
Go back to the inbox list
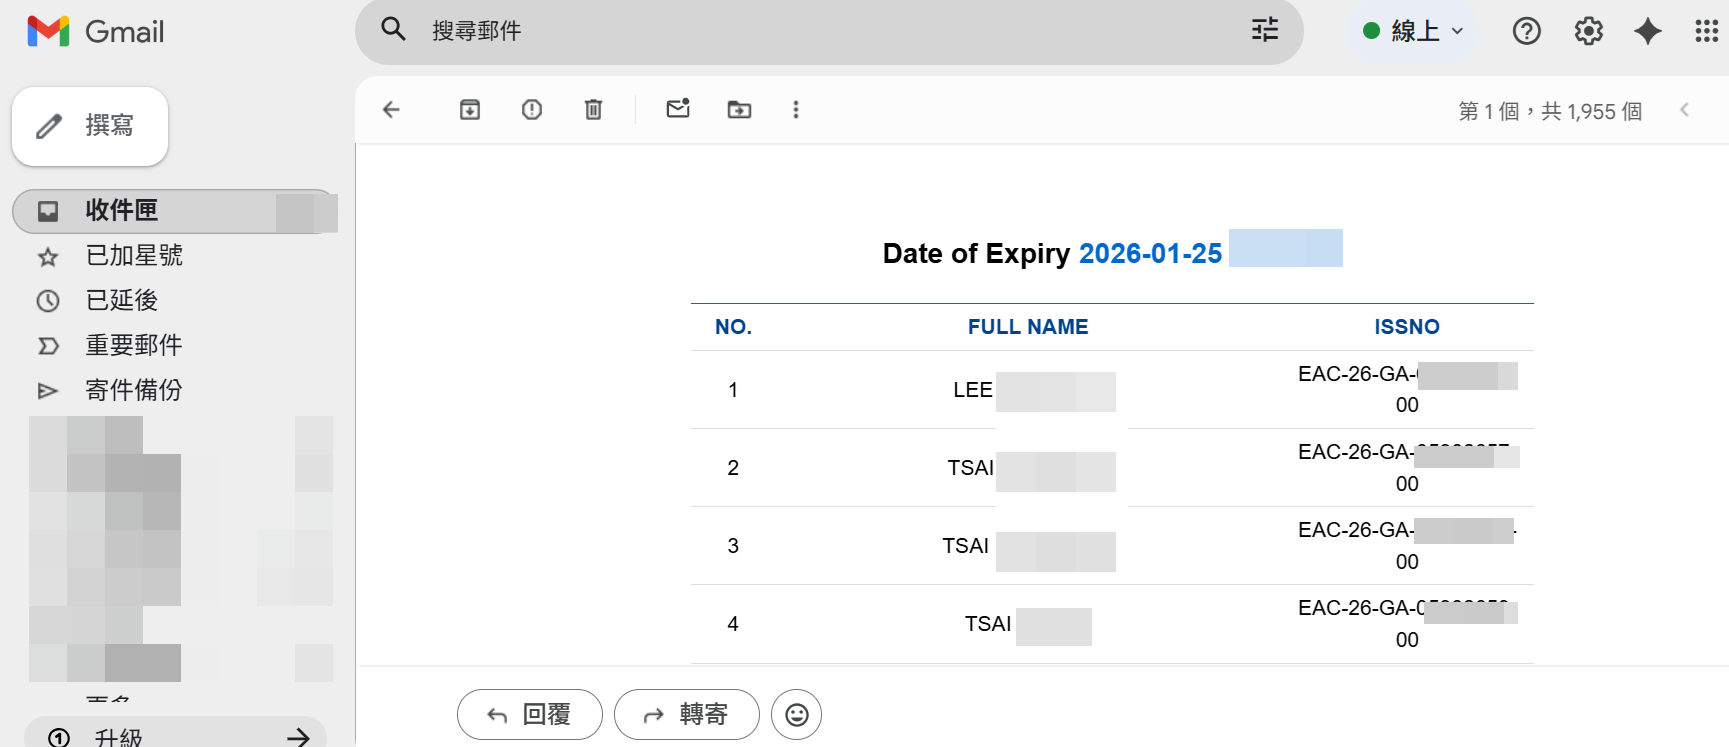click(x=391, y=110)
